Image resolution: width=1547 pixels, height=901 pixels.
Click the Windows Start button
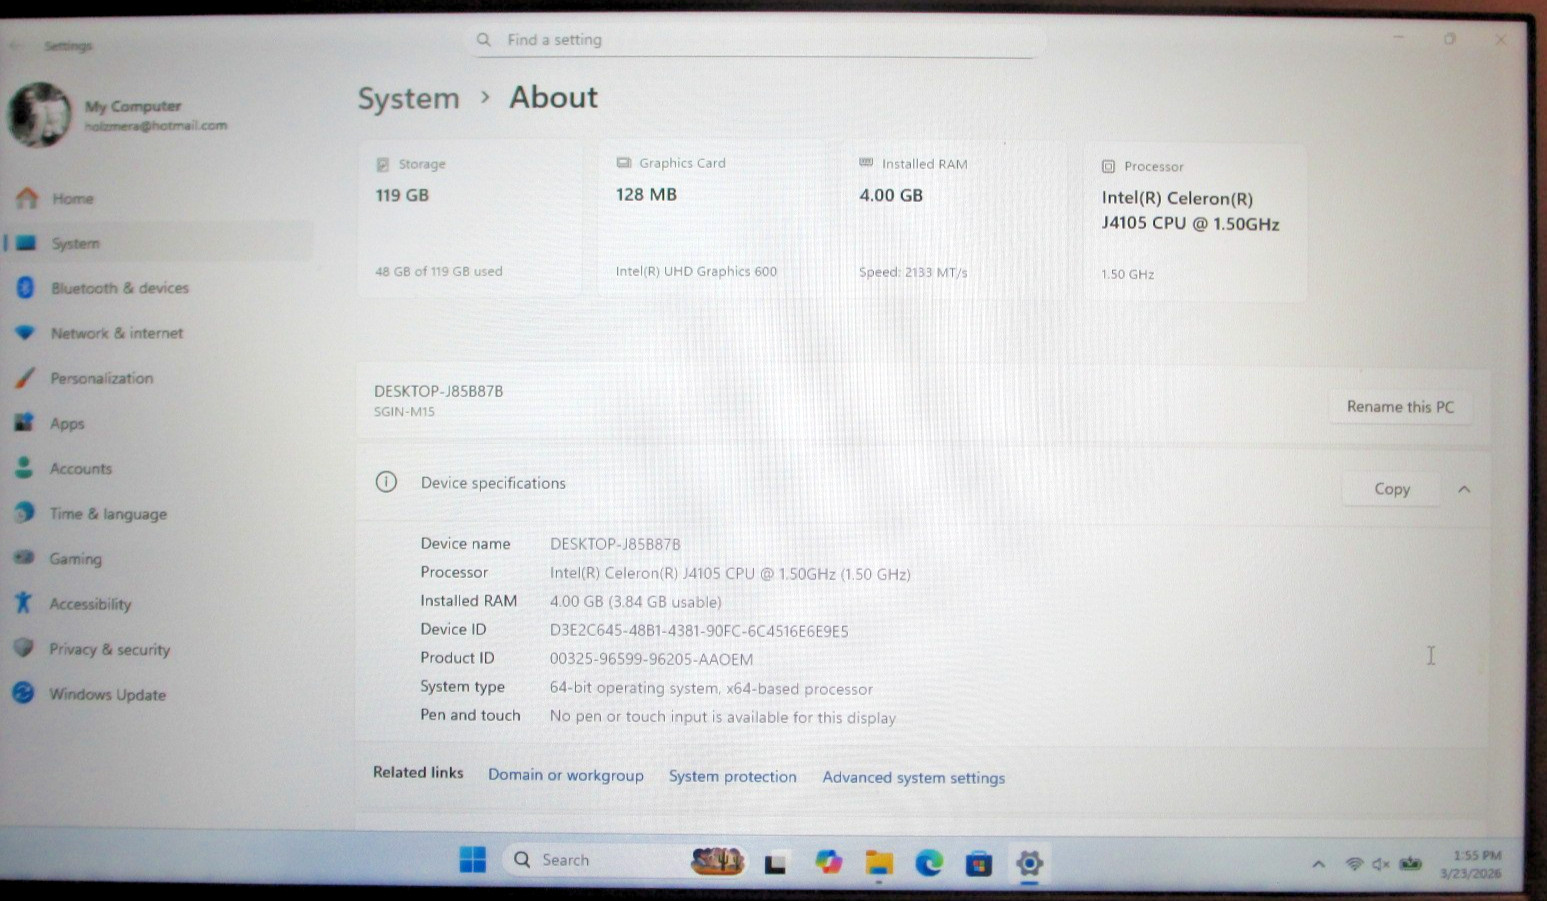tap(472, 860)
